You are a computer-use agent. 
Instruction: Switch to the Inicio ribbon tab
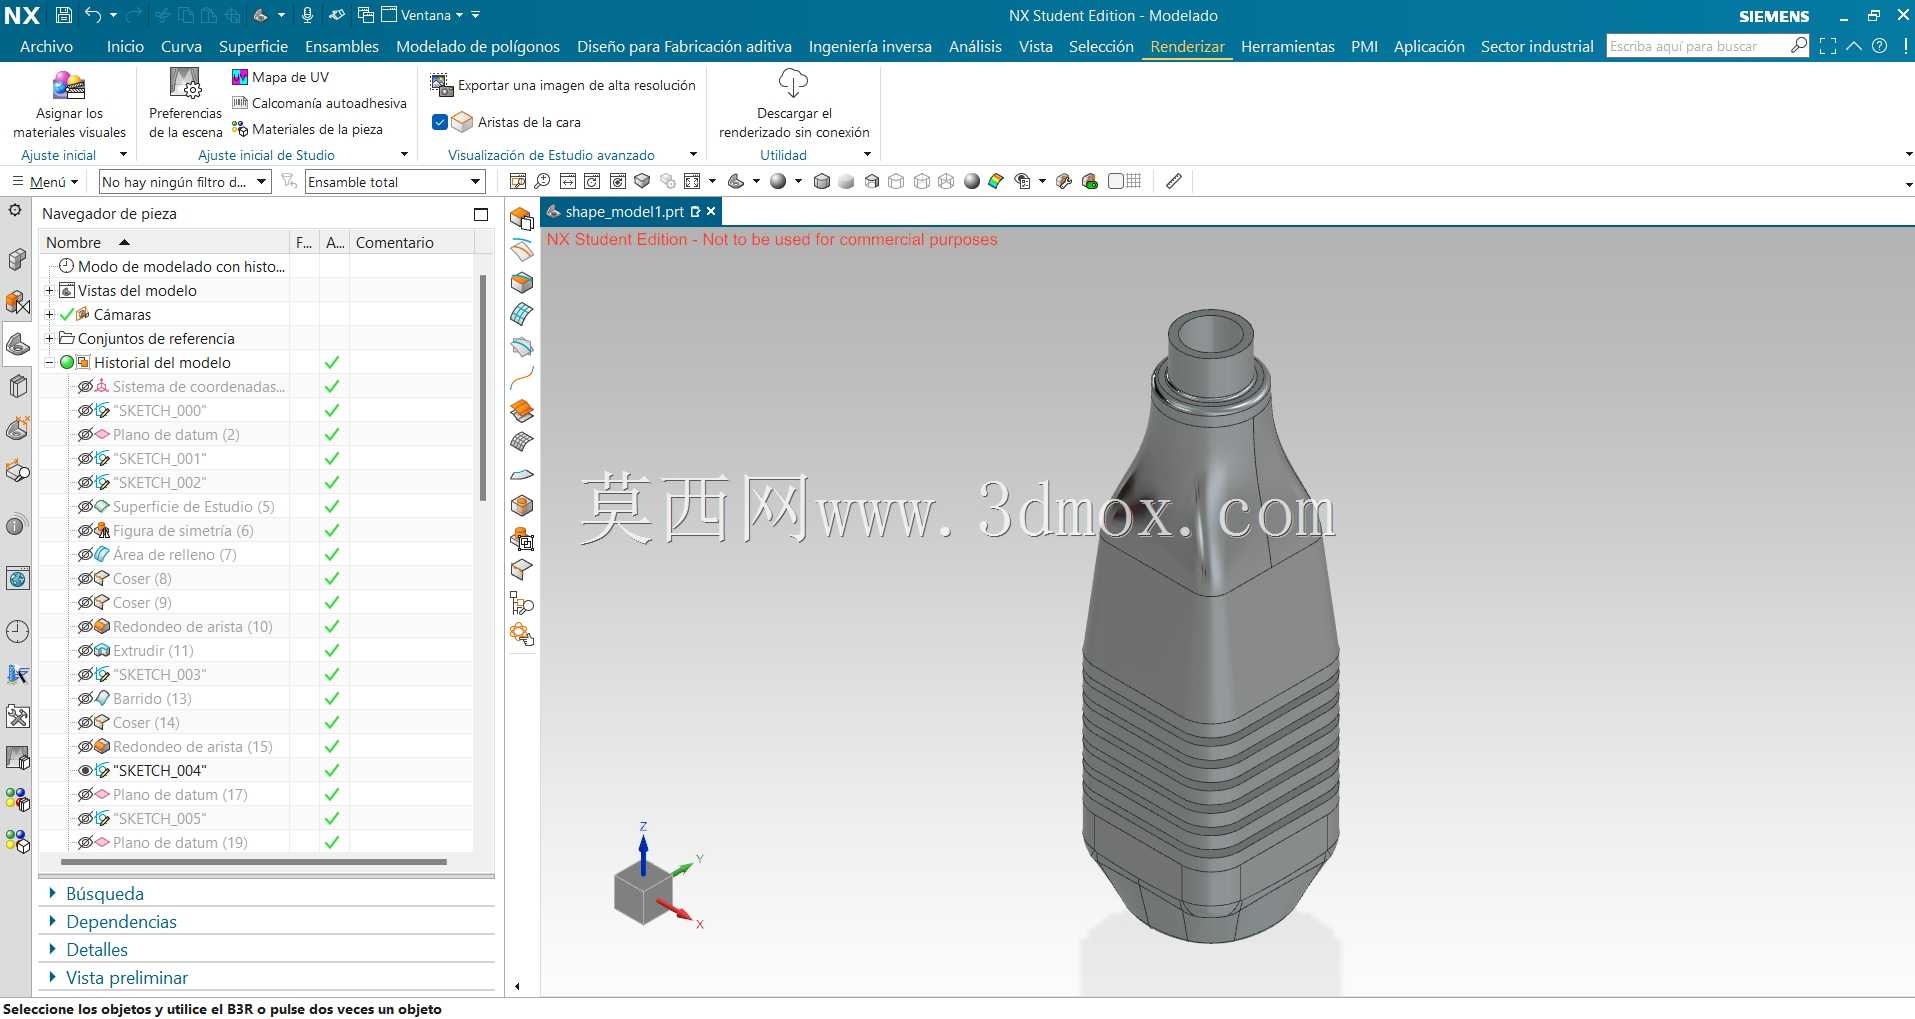tap(125, 46)
